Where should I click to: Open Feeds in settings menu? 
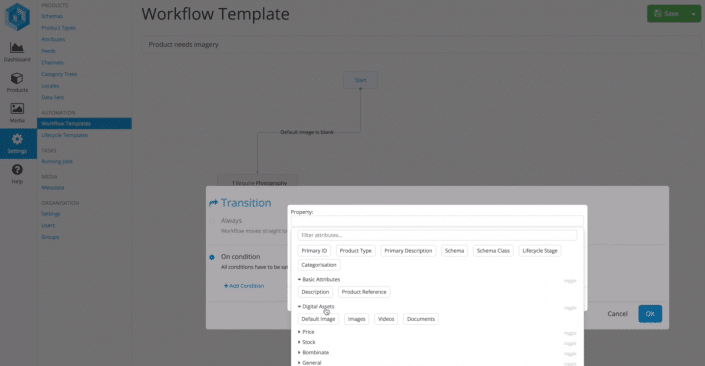click(x=49, y=51)
